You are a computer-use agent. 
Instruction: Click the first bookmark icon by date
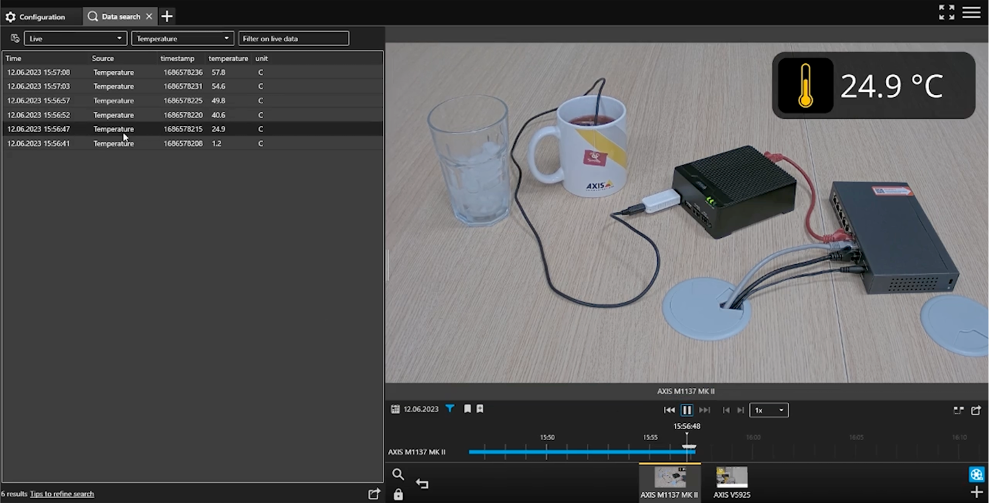467,409
